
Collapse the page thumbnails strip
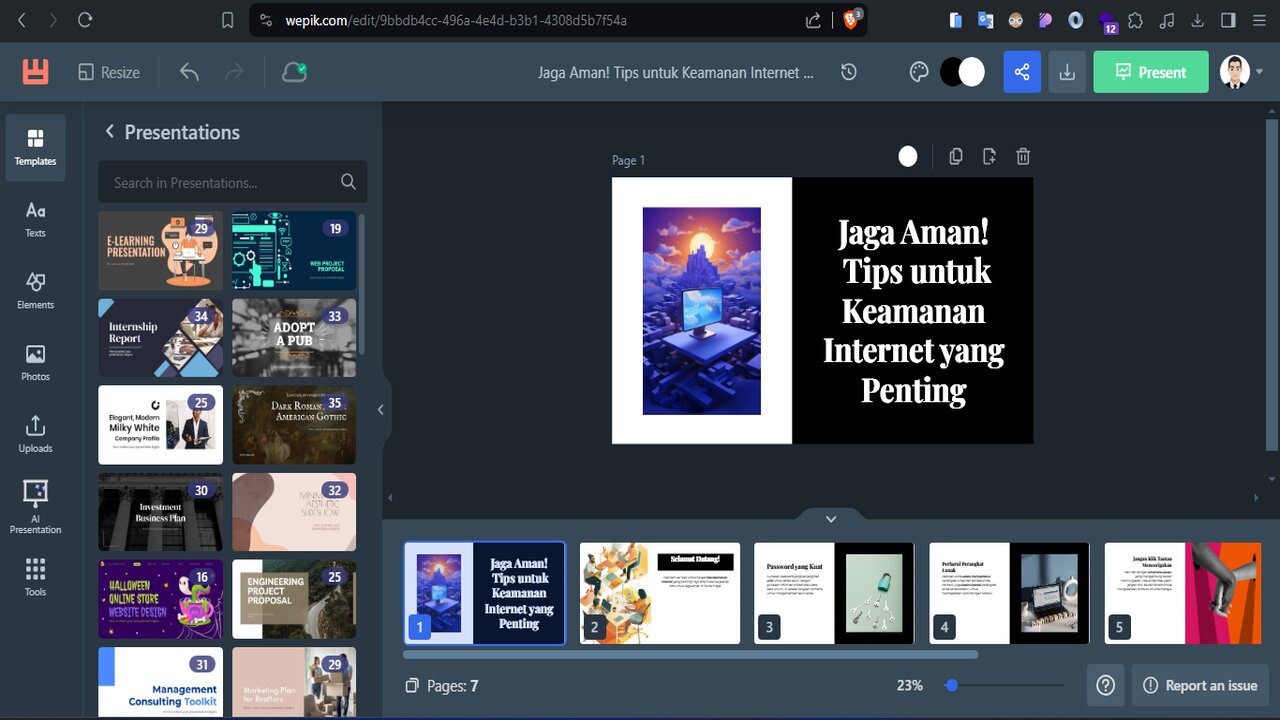pyautogui.click(x=830, y=519)
